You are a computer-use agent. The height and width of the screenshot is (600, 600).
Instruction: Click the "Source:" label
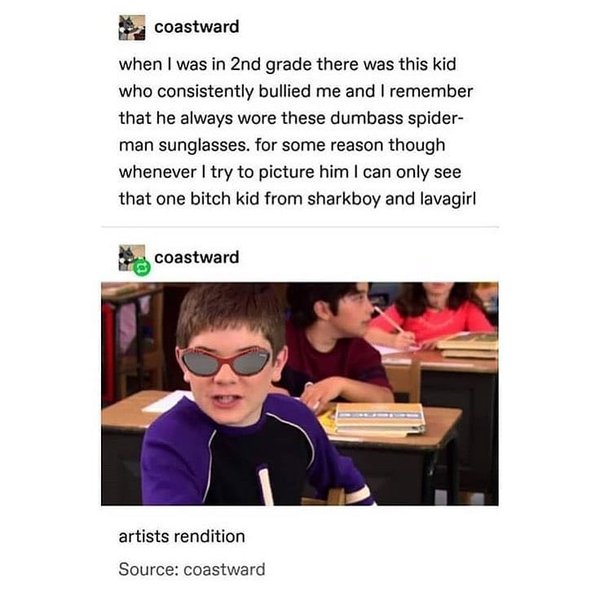148,569
